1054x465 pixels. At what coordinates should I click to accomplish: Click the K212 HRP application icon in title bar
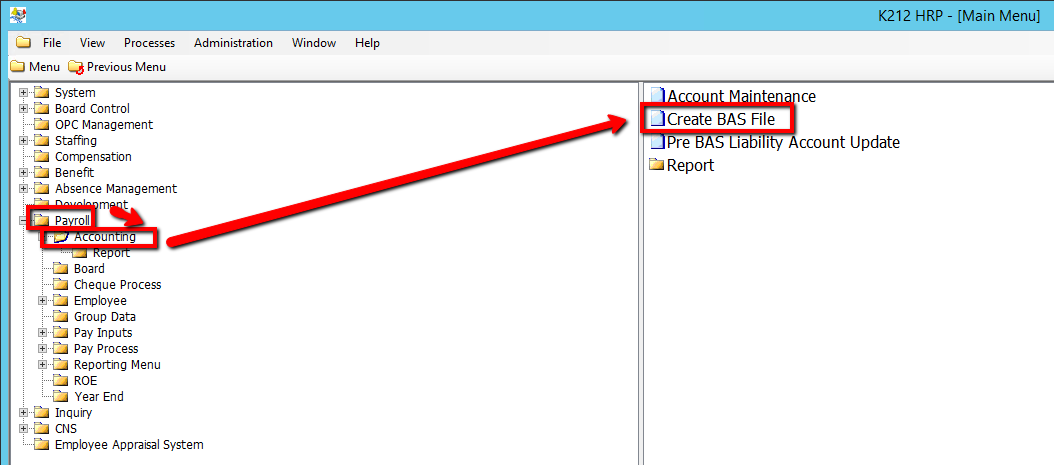pyautogui.click(x=17, y=14)
